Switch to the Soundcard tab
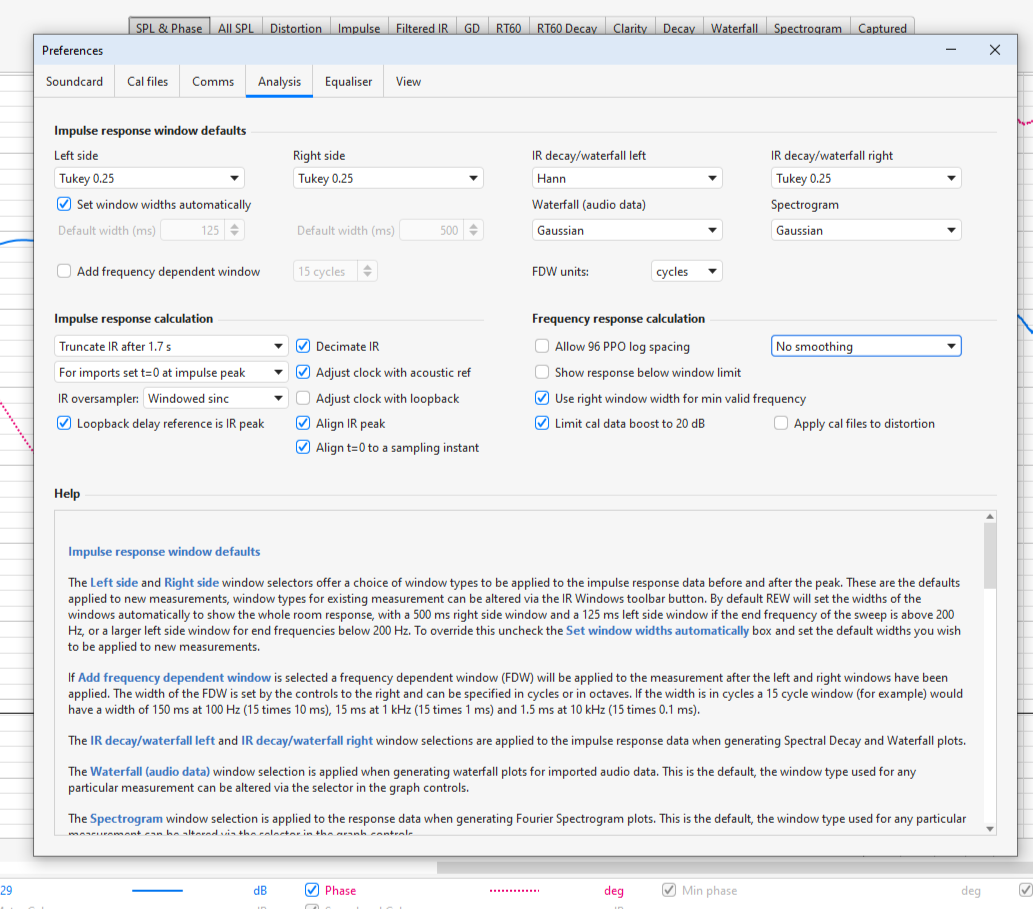 click(74, 82)
